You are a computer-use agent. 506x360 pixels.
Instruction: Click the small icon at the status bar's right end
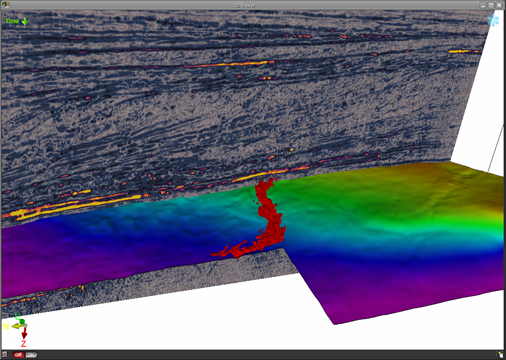pos(500,355)
